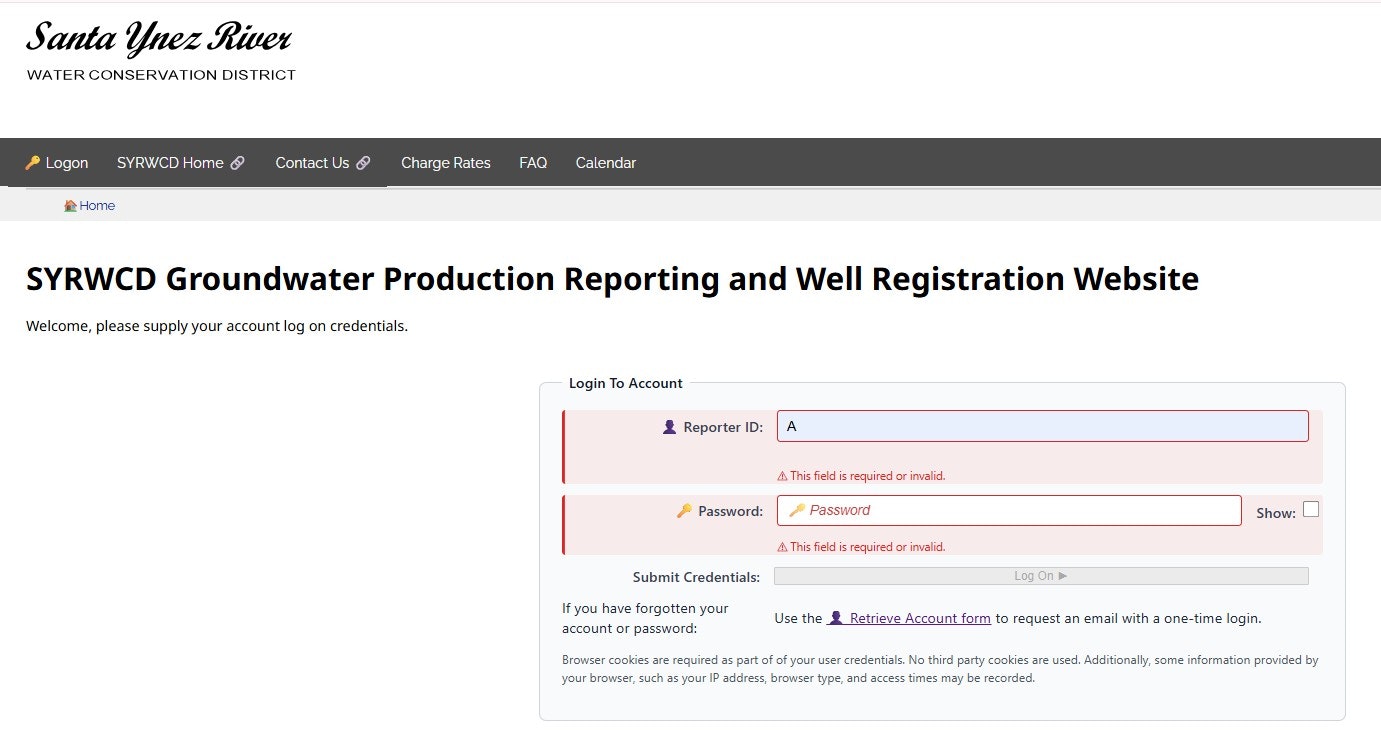Click the welcome text about log on credentials

[217, 326]
